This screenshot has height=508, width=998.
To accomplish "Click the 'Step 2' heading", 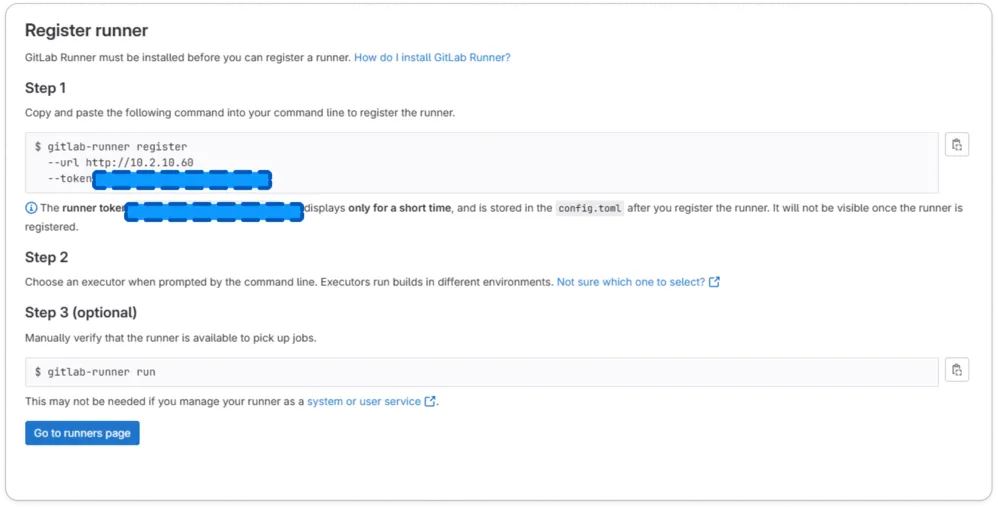I will point(47,257).
